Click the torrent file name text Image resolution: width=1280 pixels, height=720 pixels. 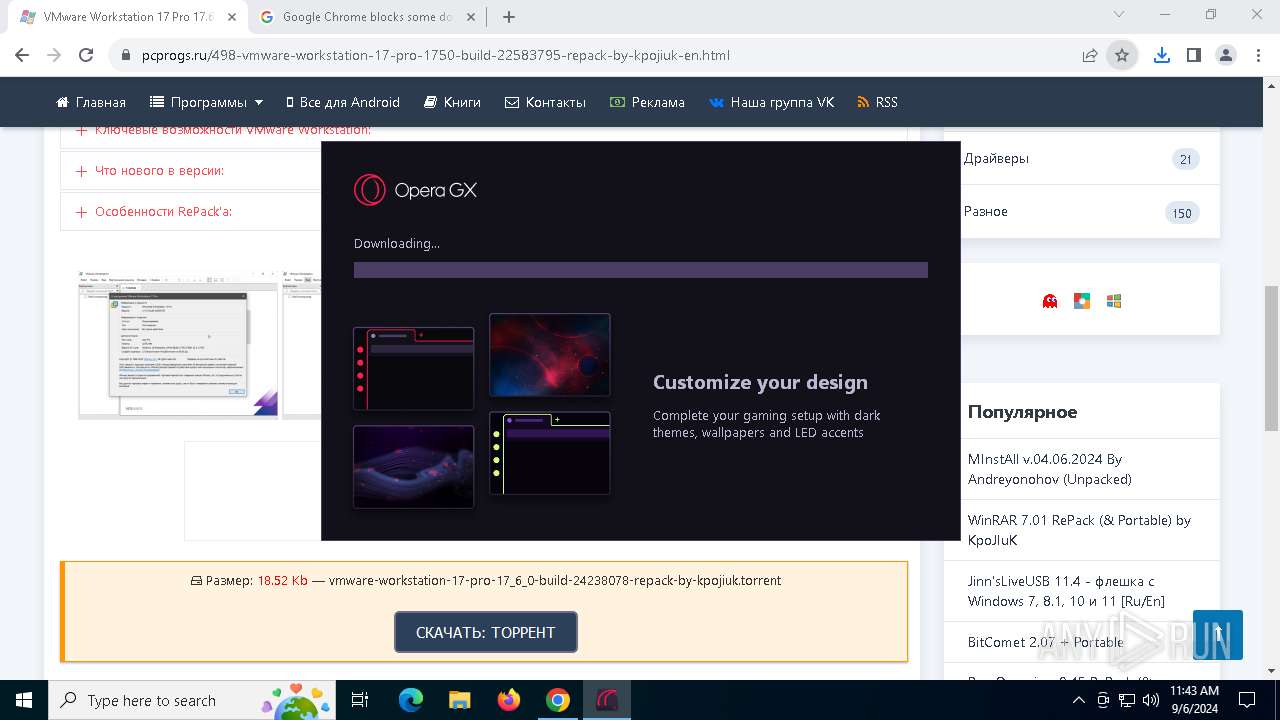pyautogui.click(x=555, y=580)
